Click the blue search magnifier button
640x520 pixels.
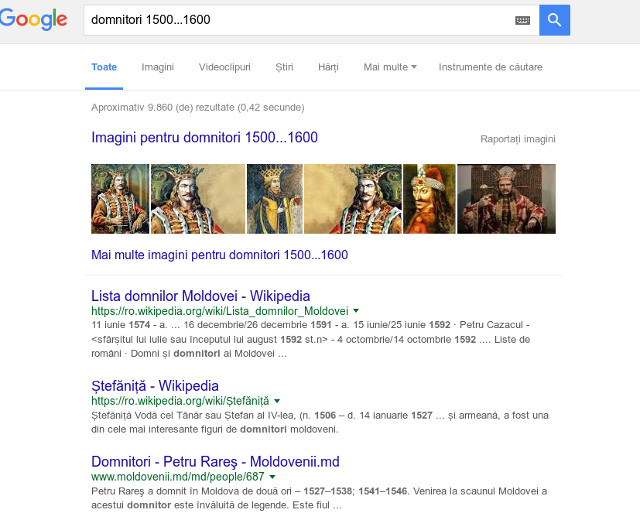point(554,20)
